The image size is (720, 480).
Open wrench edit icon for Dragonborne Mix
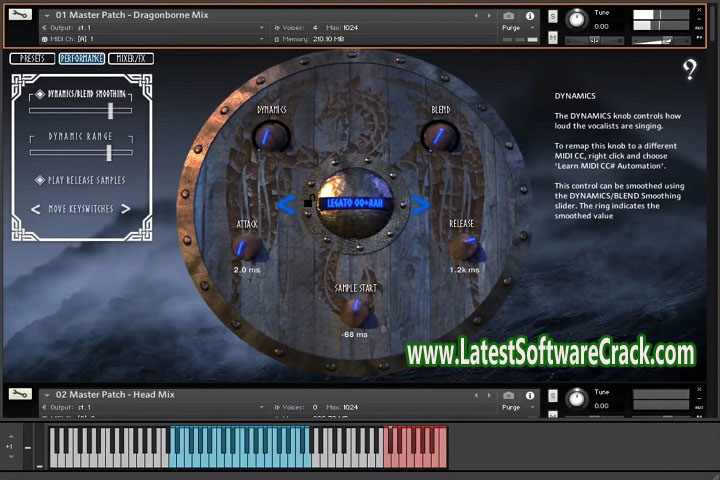(x=20, y=16)
